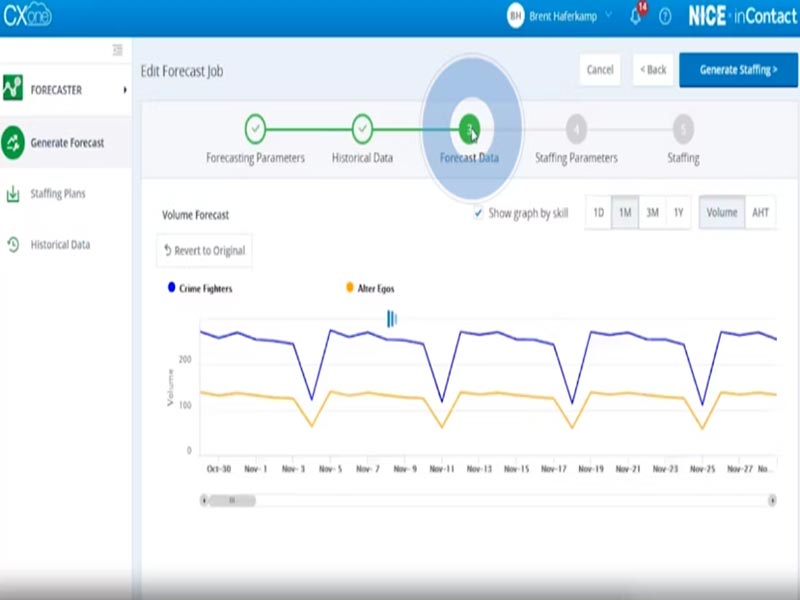This screenshot has height=600, width=800.
Task: Expand the Brent Haferkamp user dropdown
Action: (x=608, y=17)
